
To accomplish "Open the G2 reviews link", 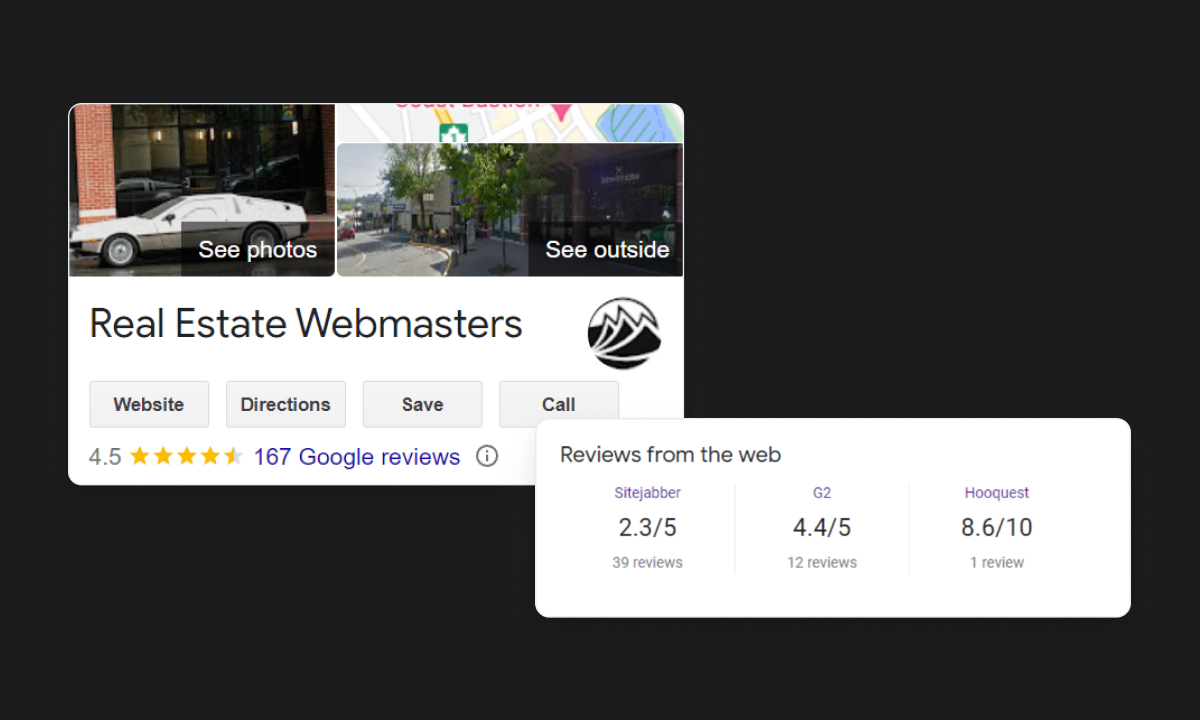I will point(822,493).
